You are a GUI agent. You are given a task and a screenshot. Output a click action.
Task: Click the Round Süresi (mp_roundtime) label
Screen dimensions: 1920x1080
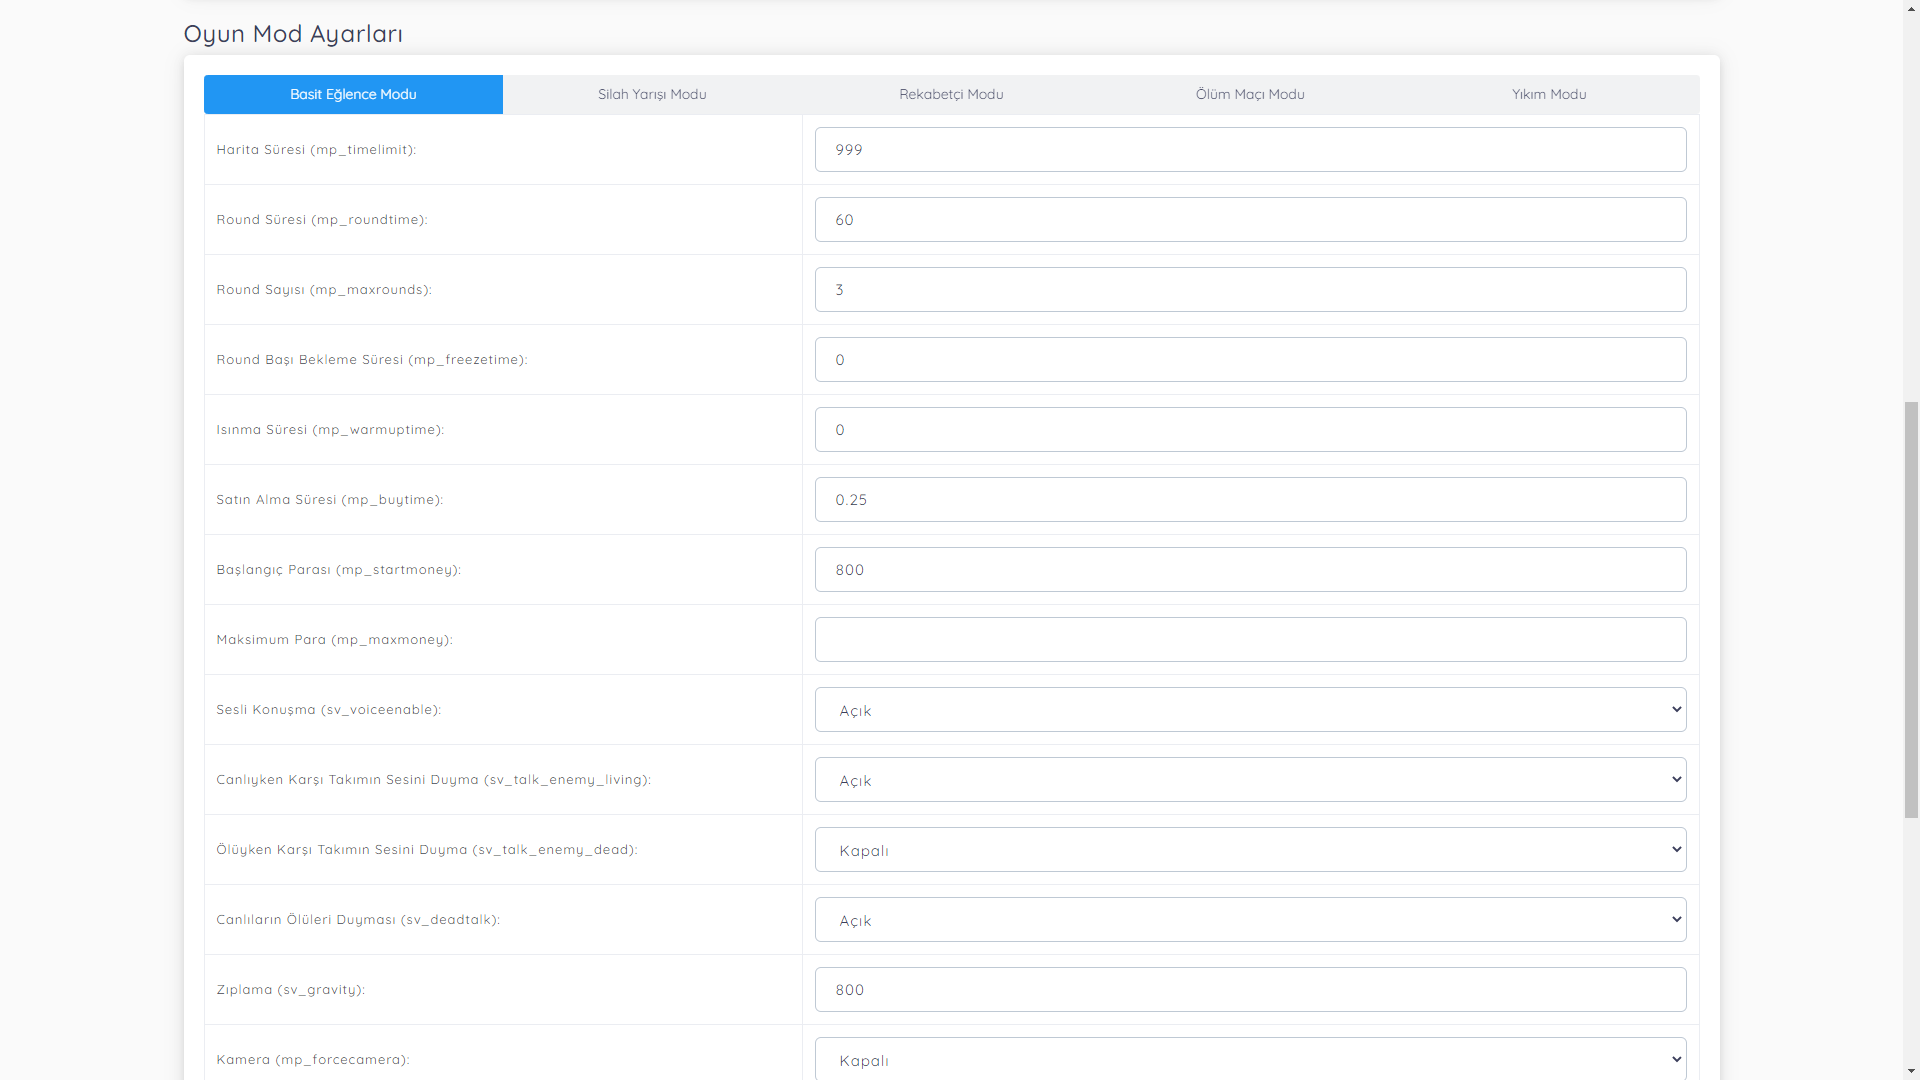[x=322, y=220]
